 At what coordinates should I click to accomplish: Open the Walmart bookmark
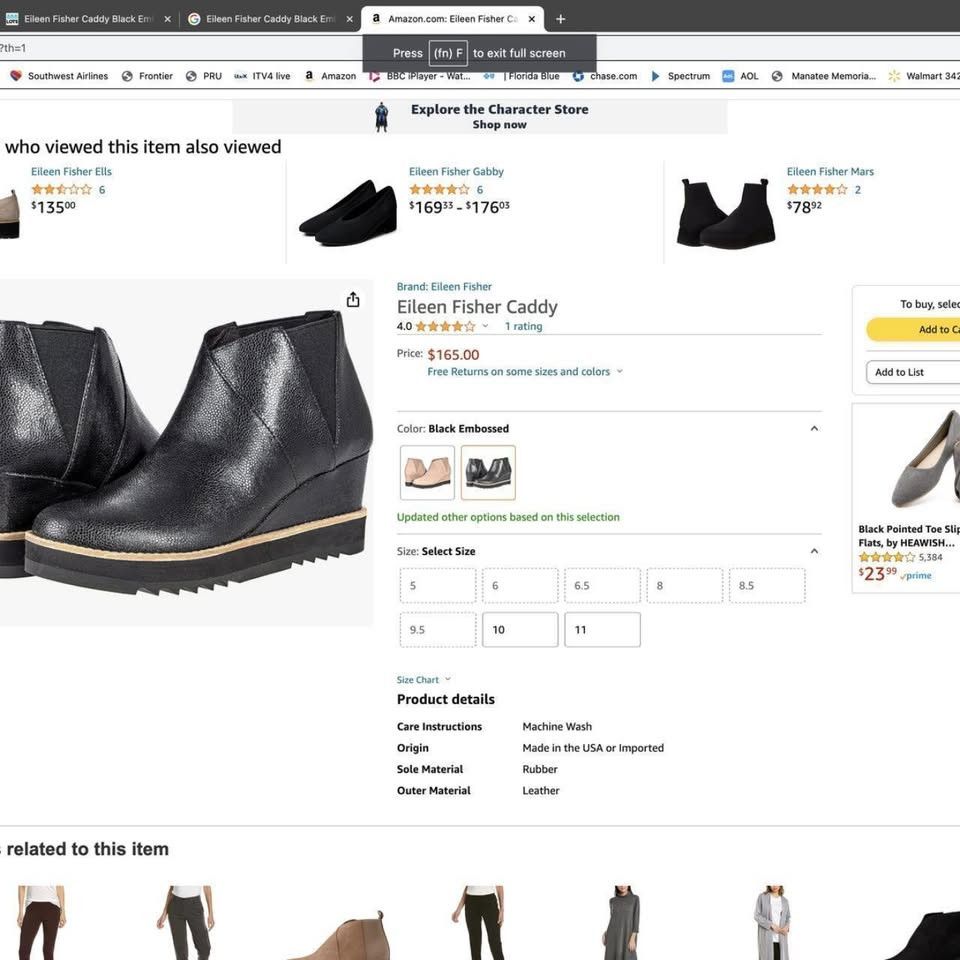tap(924, 76)
